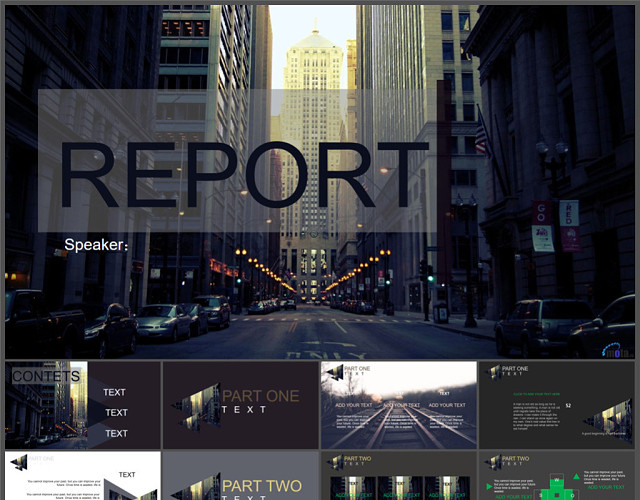Image resolution: width=640 pixels, height=500 pixels.
Task: Click the arrow logo on PART TWO photos slide
Action: pos(335,462)
